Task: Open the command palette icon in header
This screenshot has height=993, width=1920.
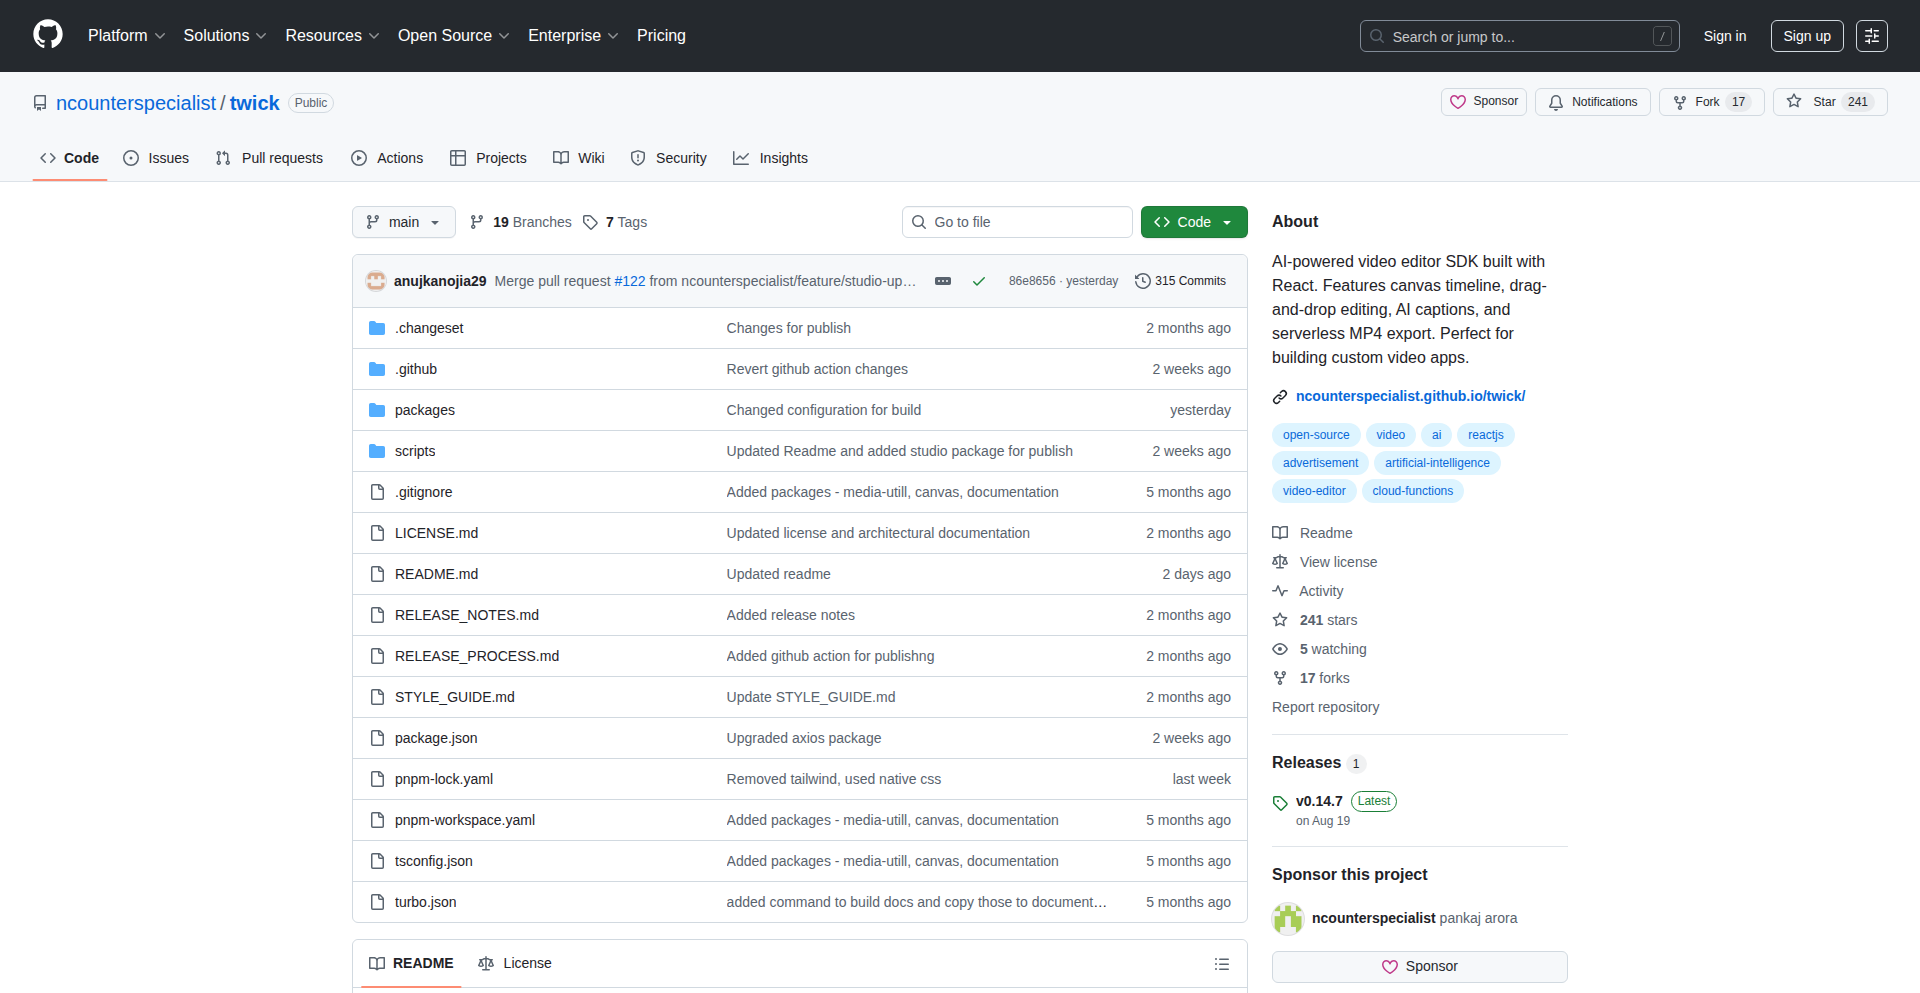Action: point(1871,36)
